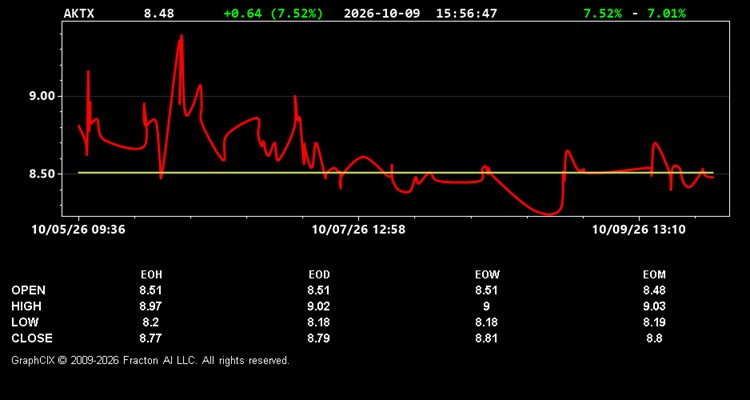
Task: Select EOM close value 8.8
Action: click(x=654, y=338)
